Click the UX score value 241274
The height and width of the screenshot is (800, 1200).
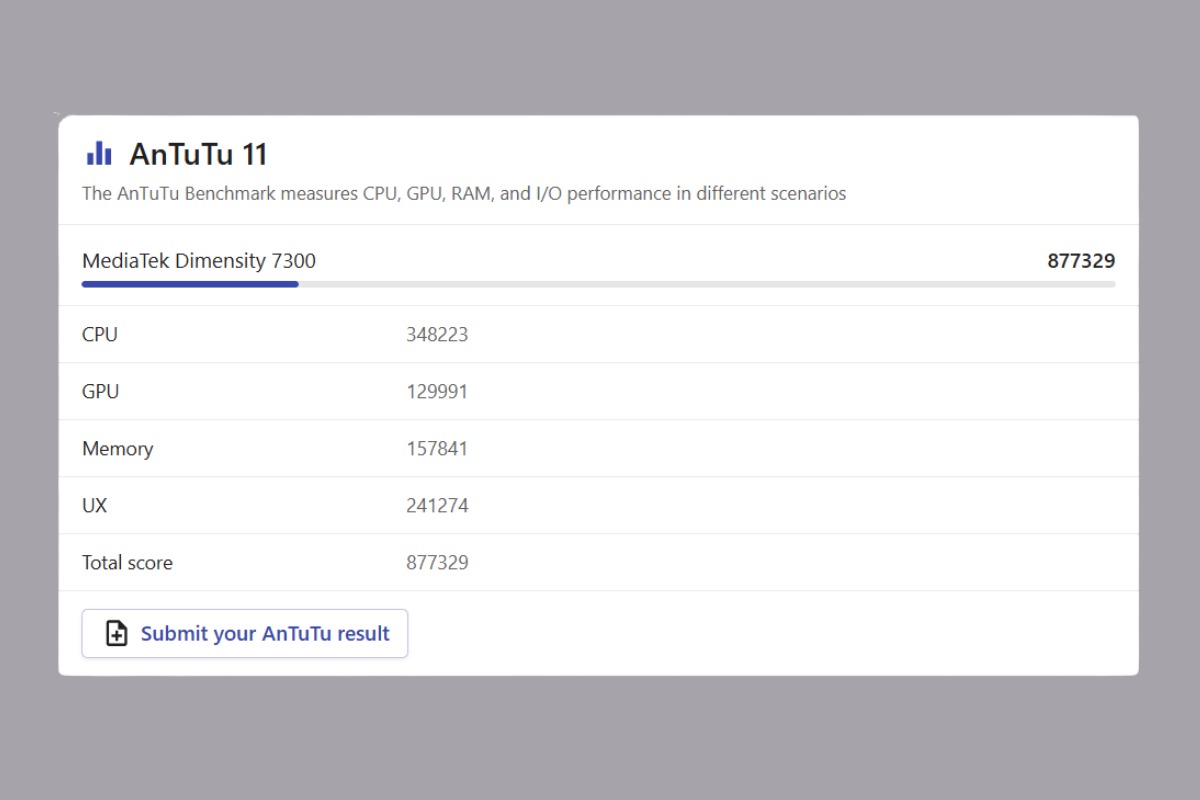coord(437,505)
